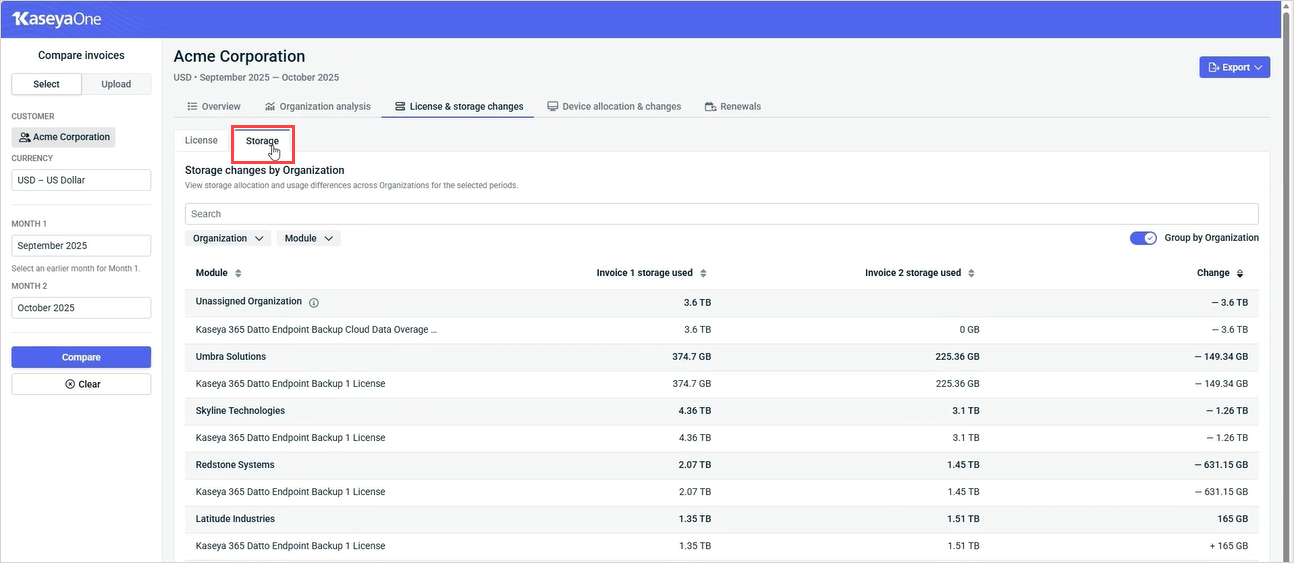Toggle Group by Organization switch
This screenshot has width=1294, height=563.
tap(1143, 238)
